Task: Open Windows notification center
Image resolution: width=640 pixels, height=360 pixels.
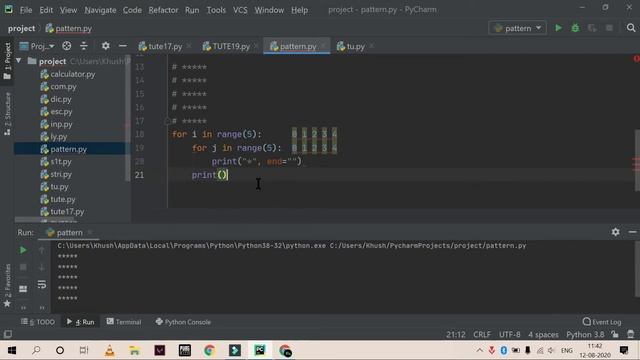Action: click(x=624, y=350)
